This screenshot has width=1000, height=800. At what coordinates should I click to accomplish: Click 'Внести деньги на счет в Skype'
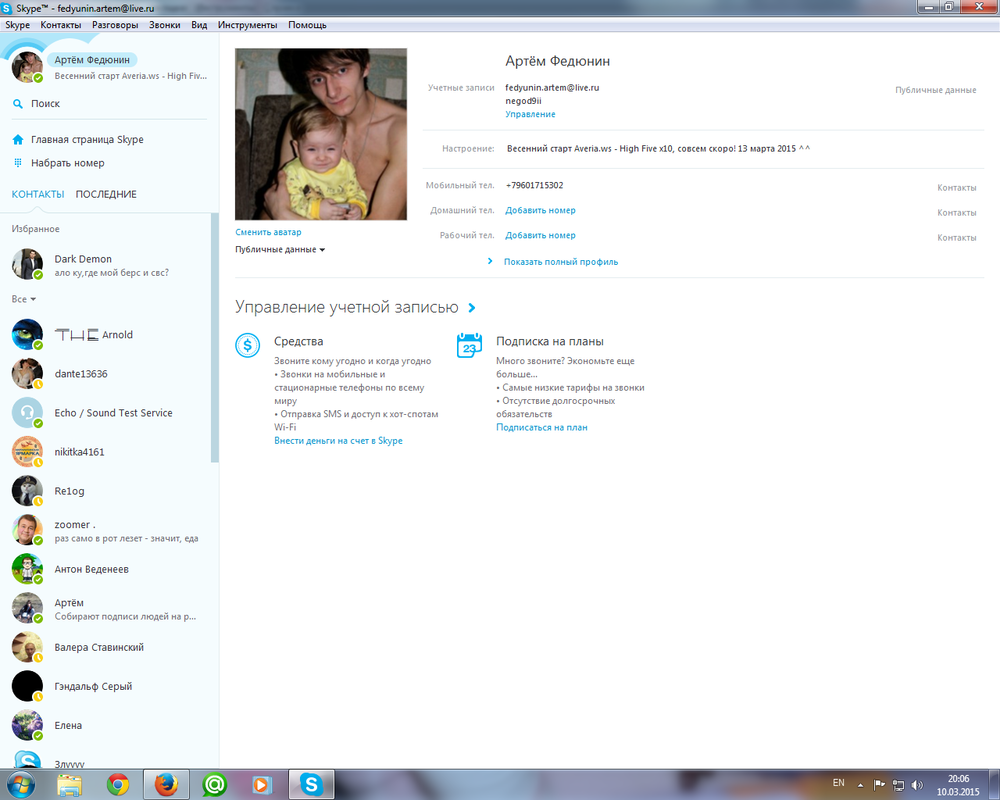coord(338,441)
